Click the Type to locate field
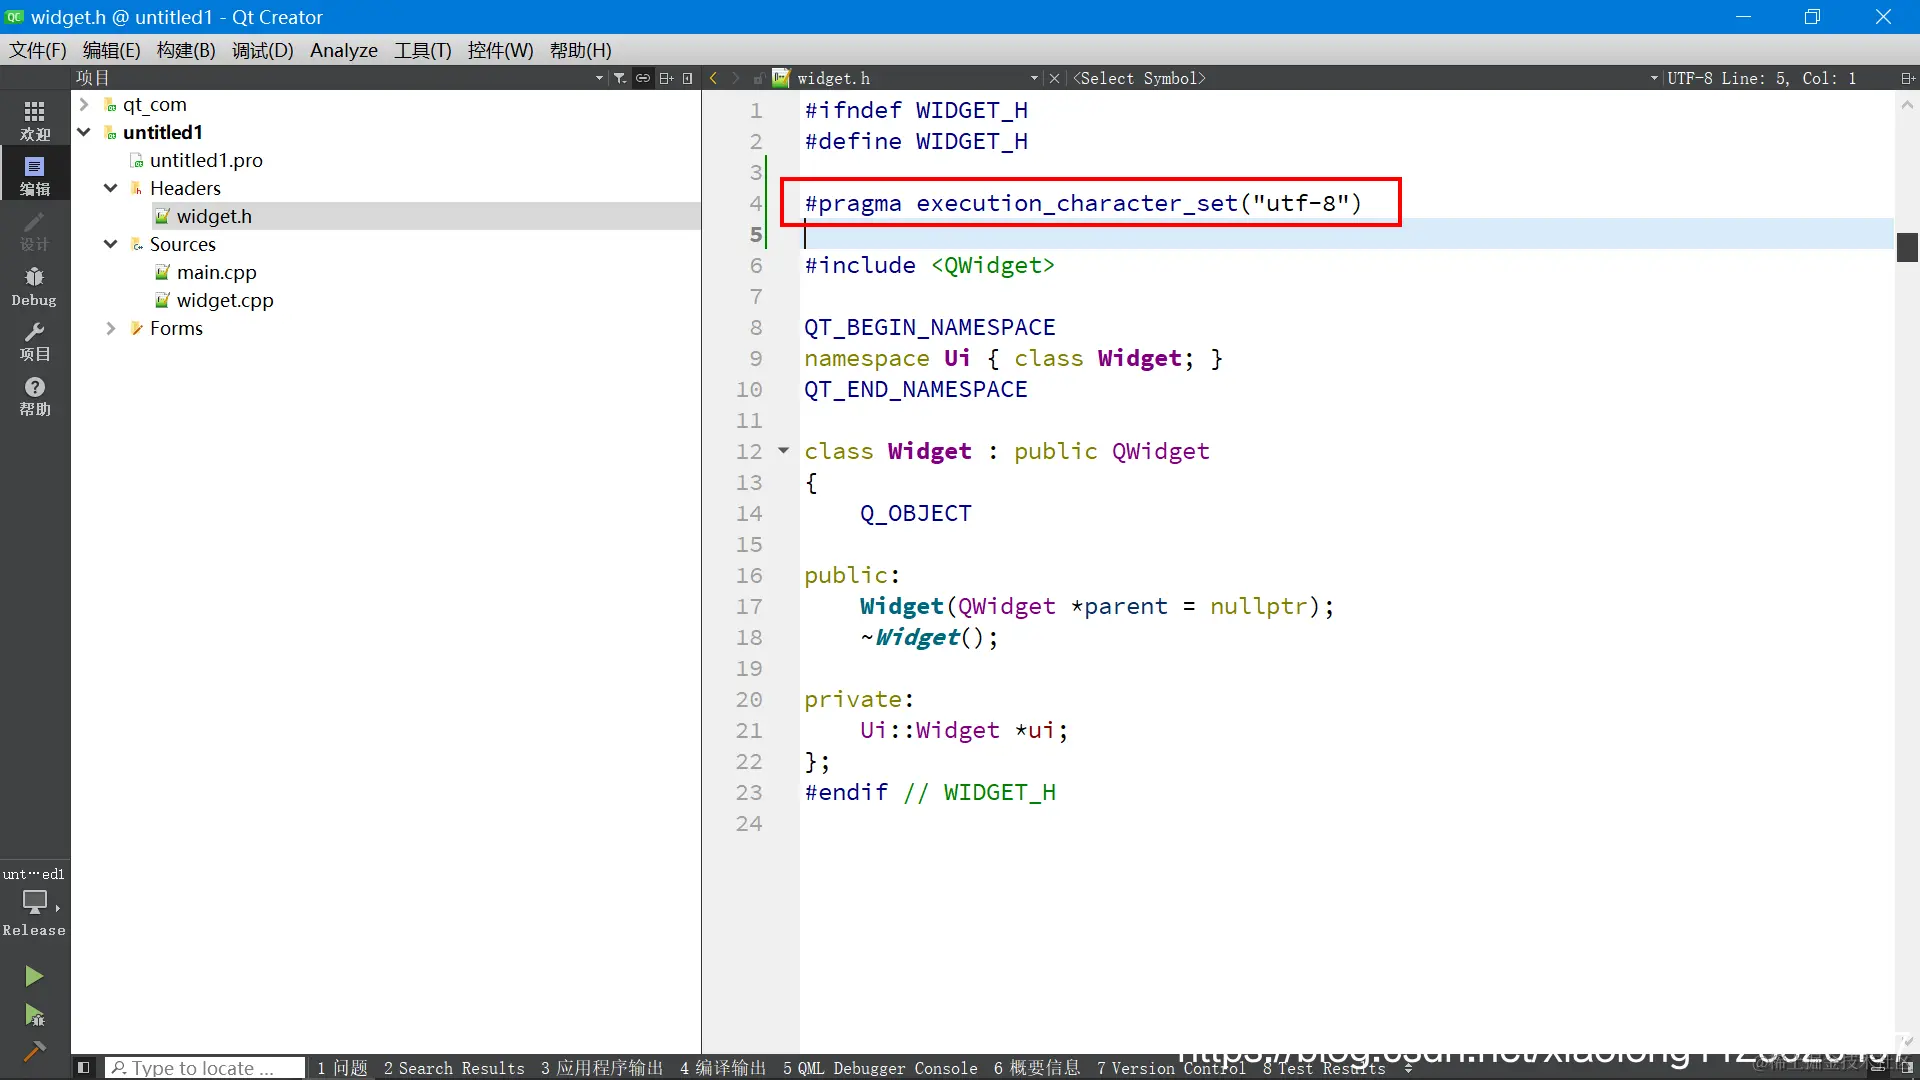The height and width of the screenshot is (1080, 1920). [205, 1068]
